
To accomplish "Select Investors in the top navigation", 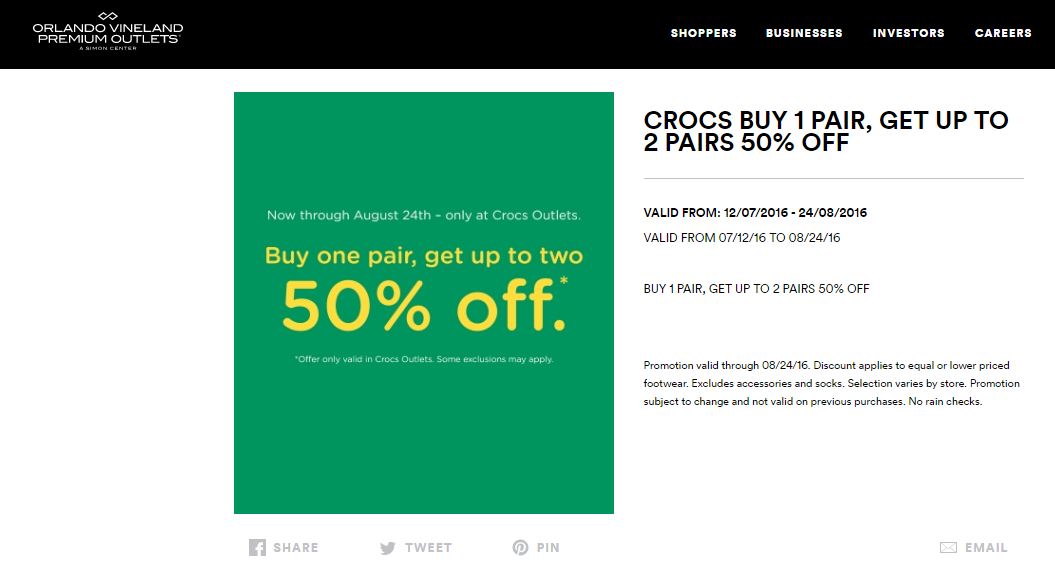I will point(908,33).
